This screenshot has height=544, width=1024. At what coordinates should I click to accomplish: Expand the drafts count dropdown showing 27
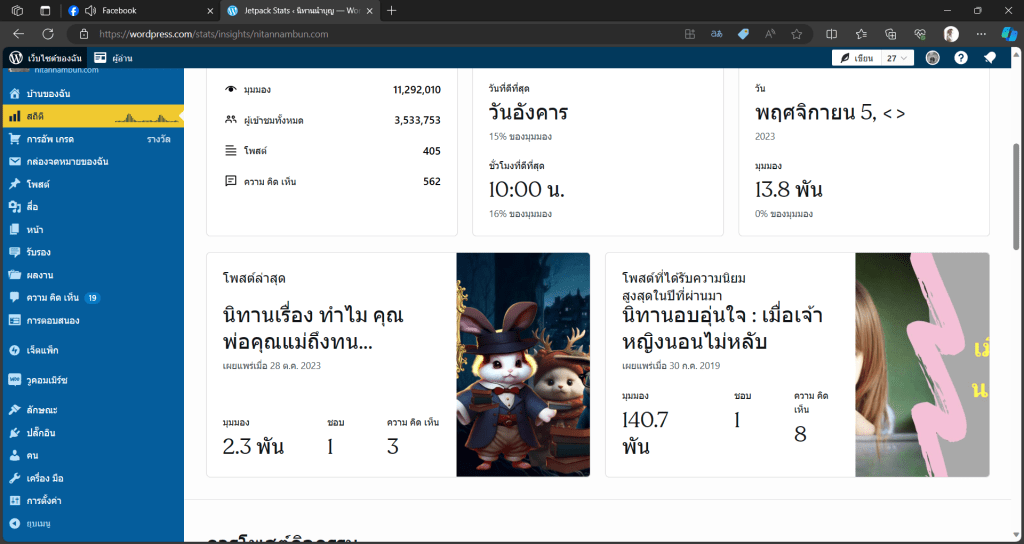click(898, 58)
